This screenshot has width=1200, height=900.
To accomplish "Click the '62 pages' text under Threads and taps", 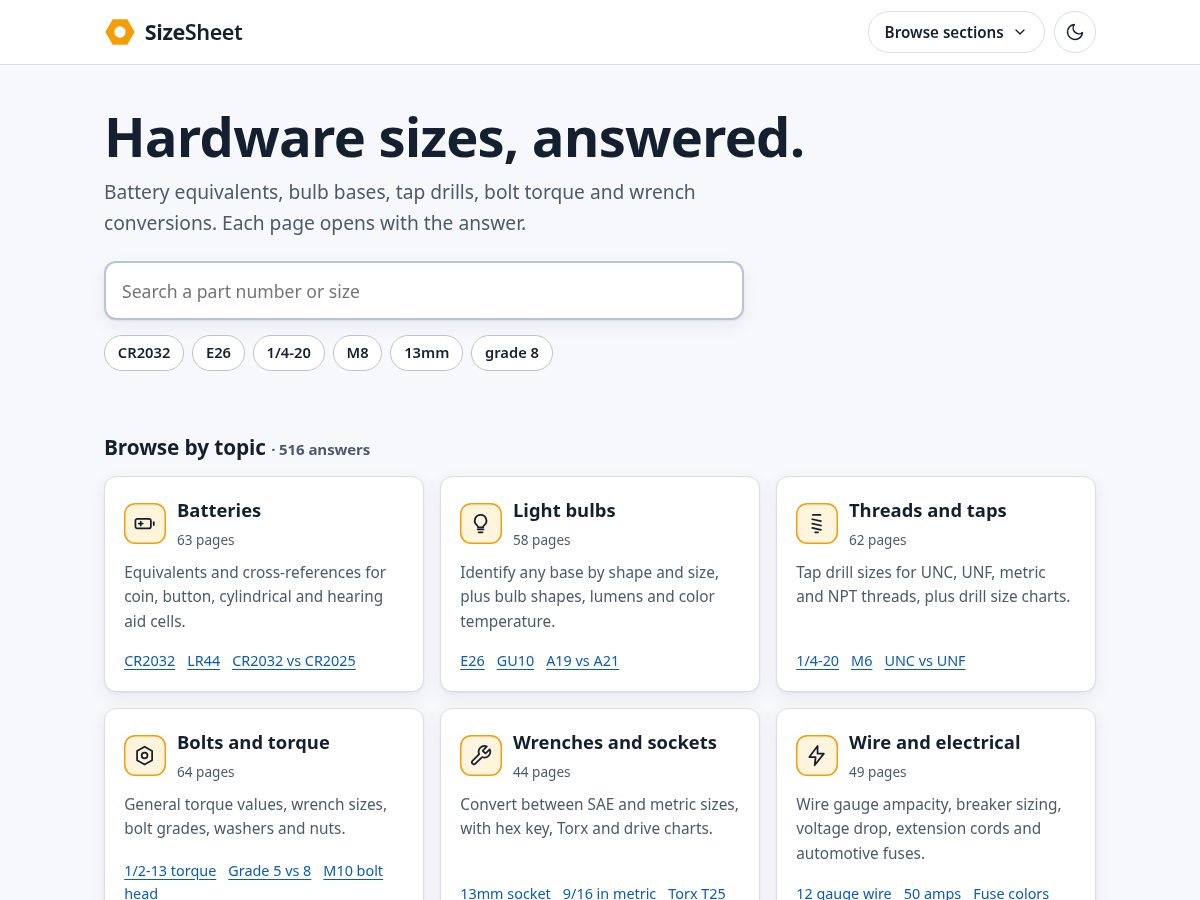I will tap(878, 540).
